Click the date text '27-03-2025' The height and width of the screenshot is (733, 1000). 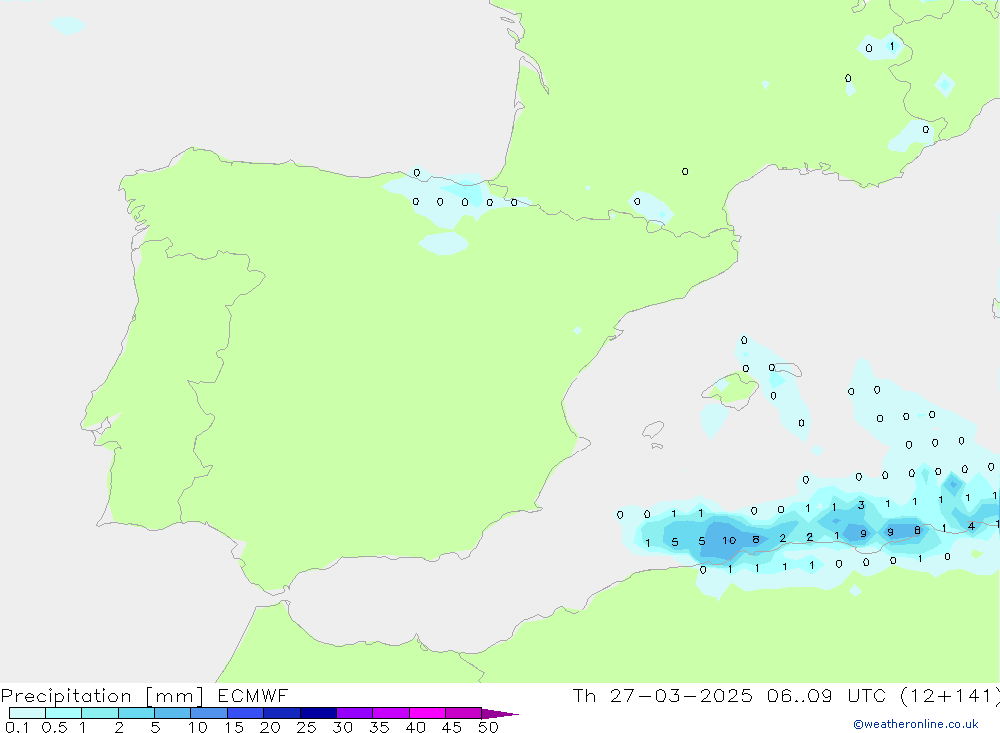680,695
